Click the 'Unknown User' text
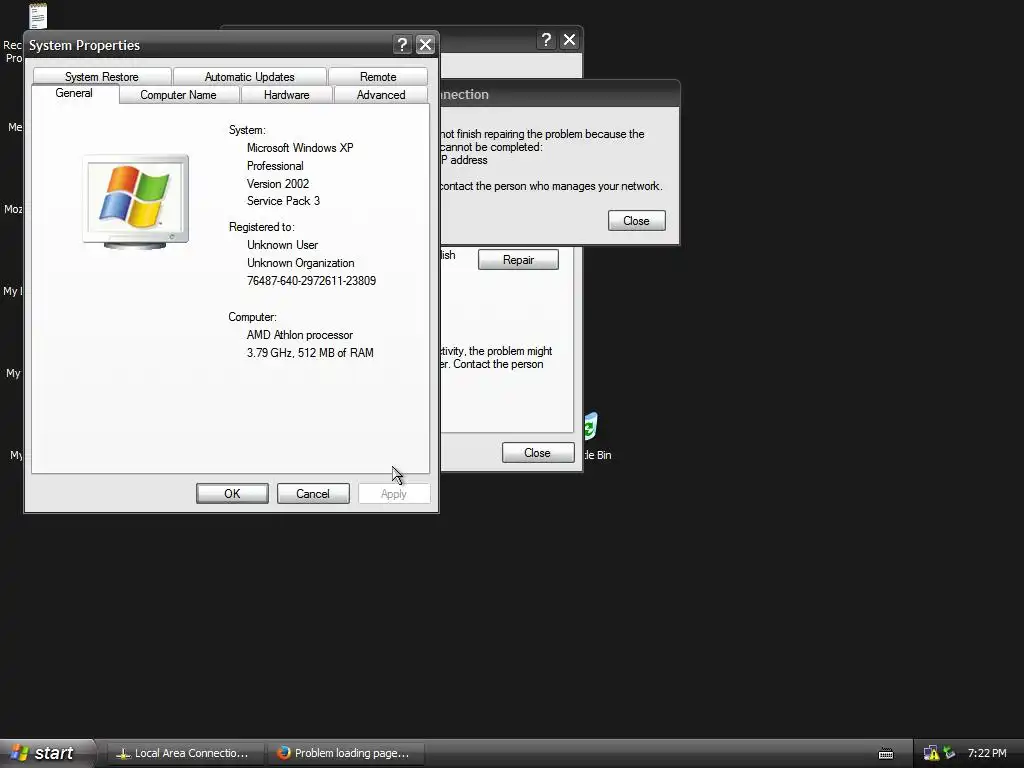 click(282, 245)
